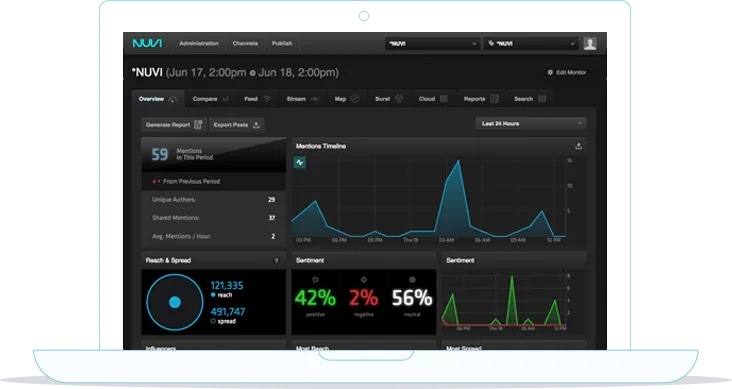Click the neutral sentiment icon above 56%
Image resolution: width=732 pixels, height=389 pixels.
(412, 280)
